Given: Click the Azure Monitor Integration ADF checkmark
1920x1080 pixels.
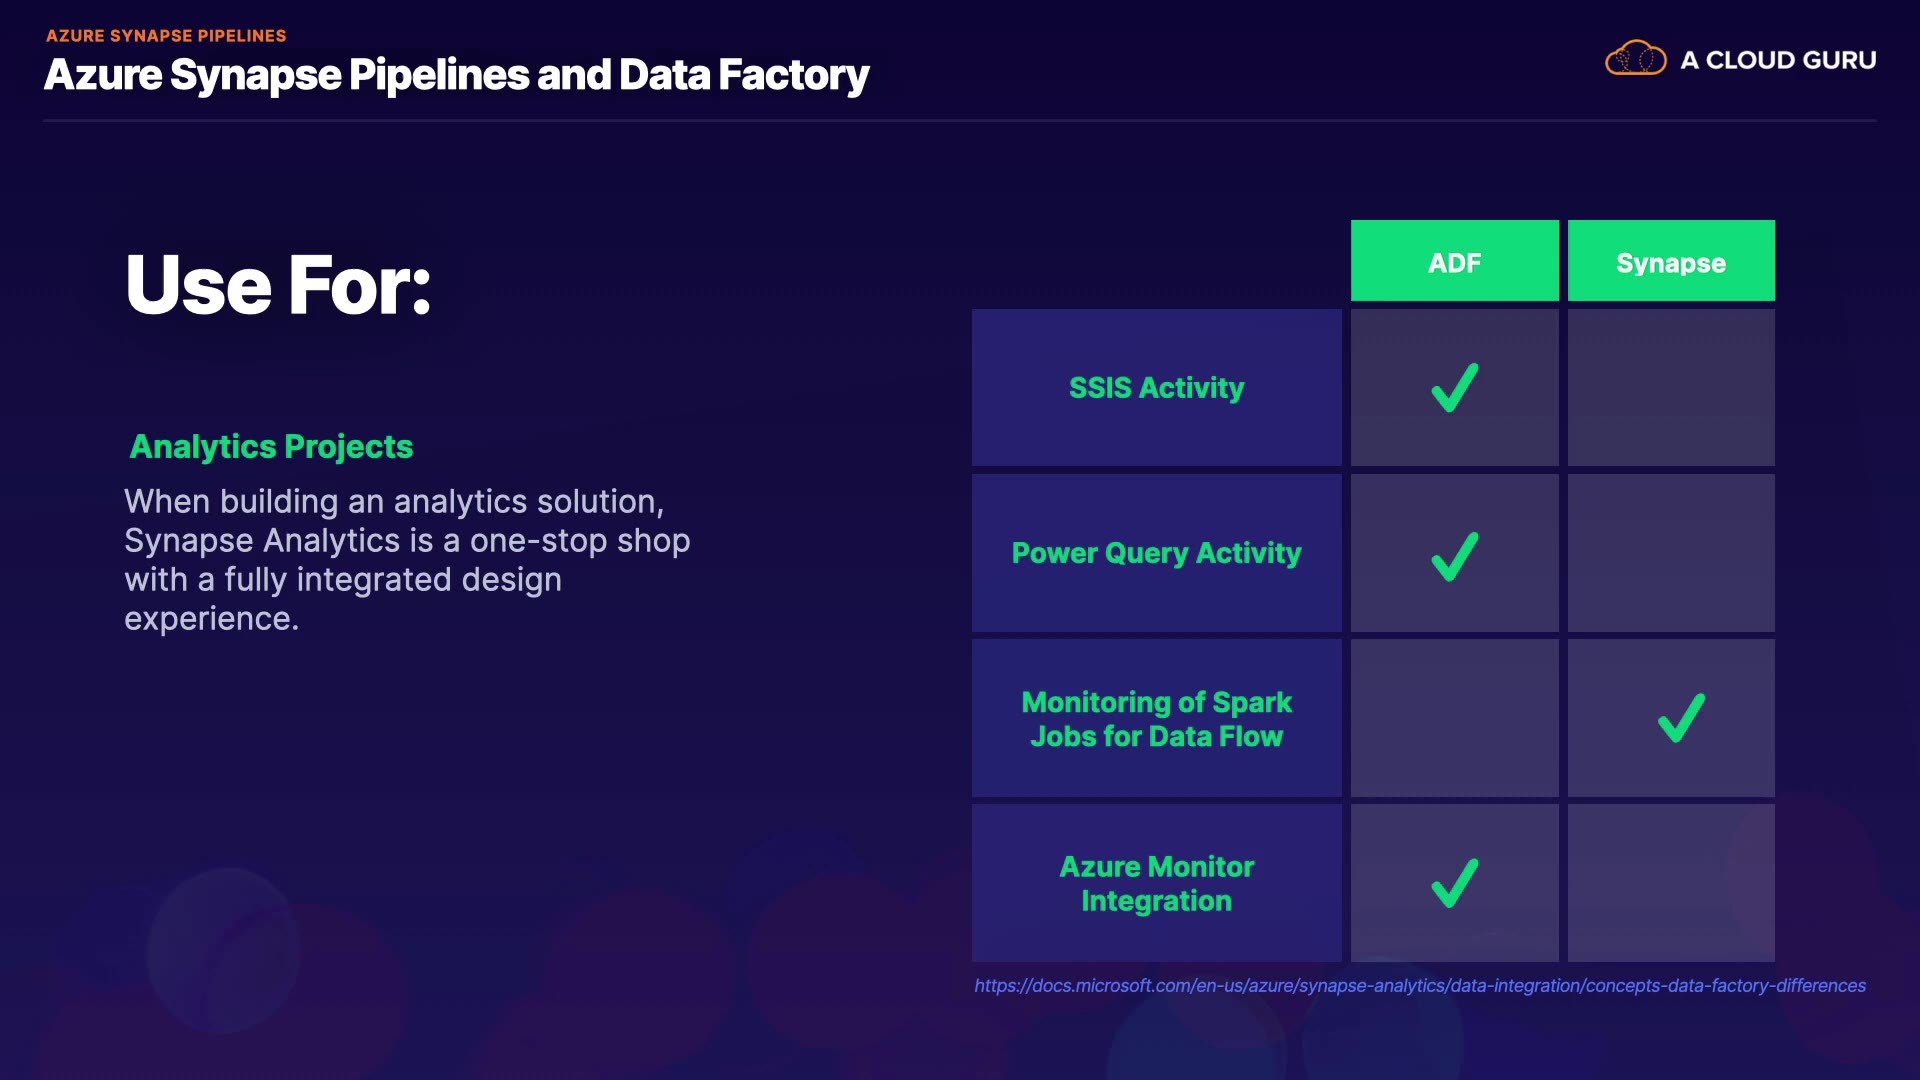Looking at the screenshot, I should 1454,883.
